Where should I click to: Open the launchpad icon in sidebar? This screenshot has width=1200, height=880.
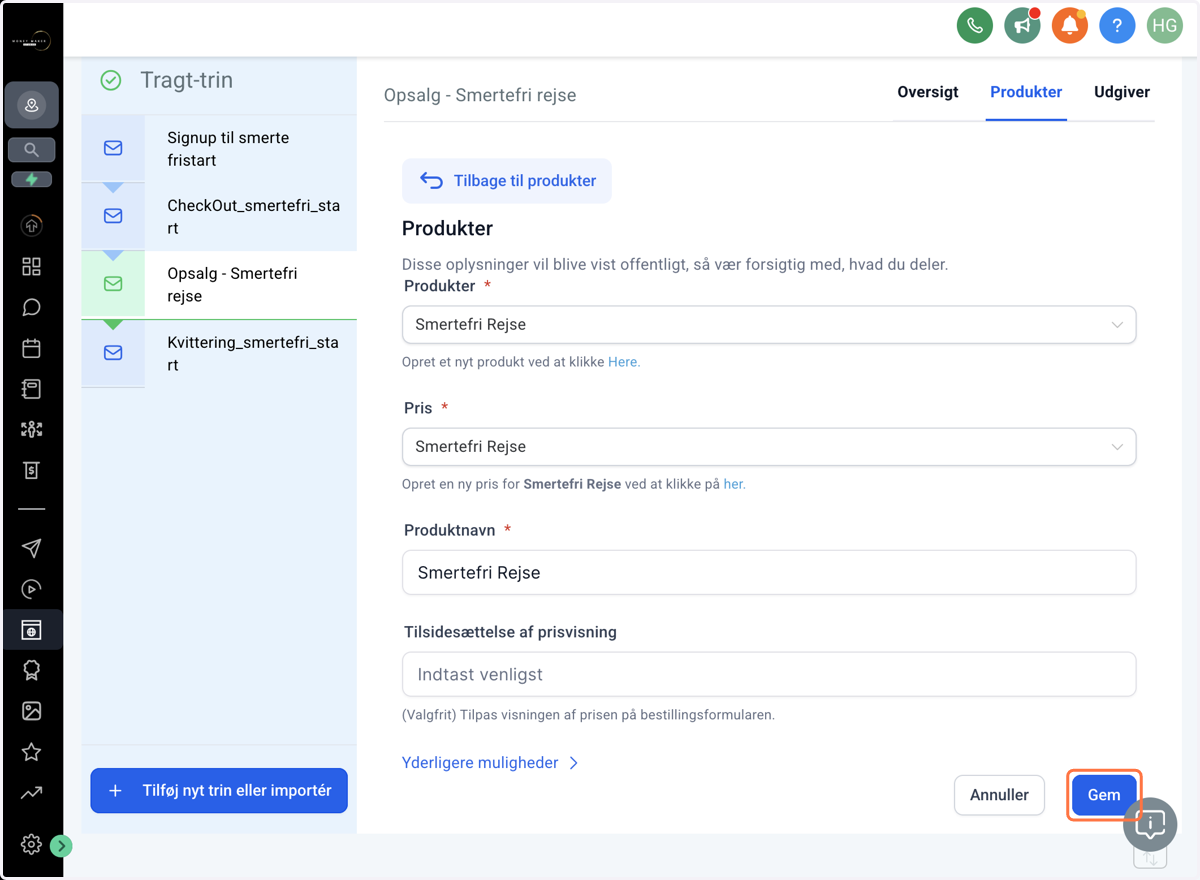pos(31,226)
